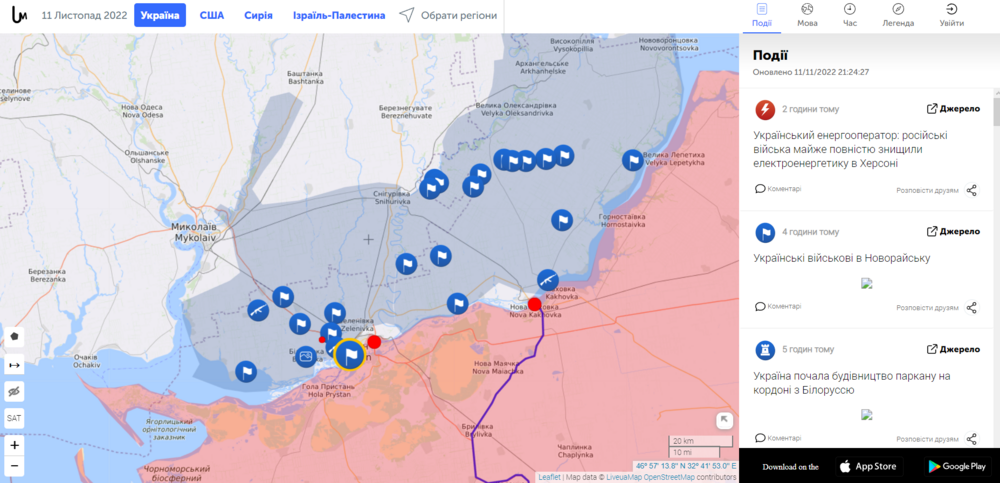Open Джерело link for energy operator event
Viewport: 1000px width, 483px height.
(x=953, y=108)
